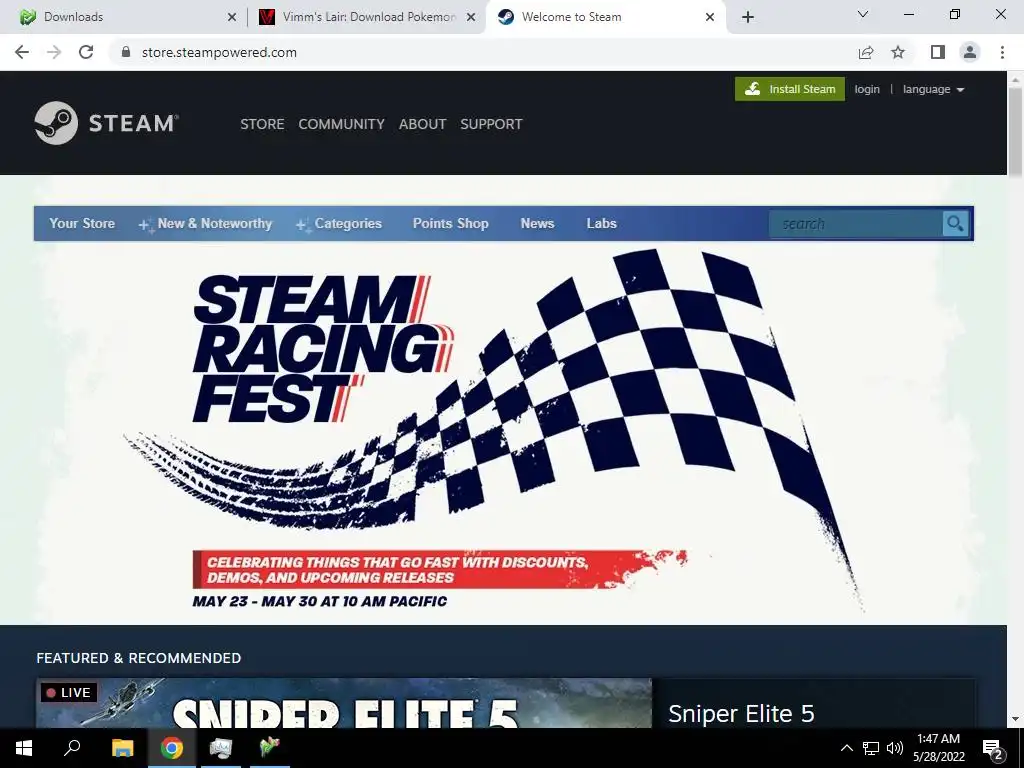View site security lock information
Viewport: 1024px width, 768px height.
point(126,52)
